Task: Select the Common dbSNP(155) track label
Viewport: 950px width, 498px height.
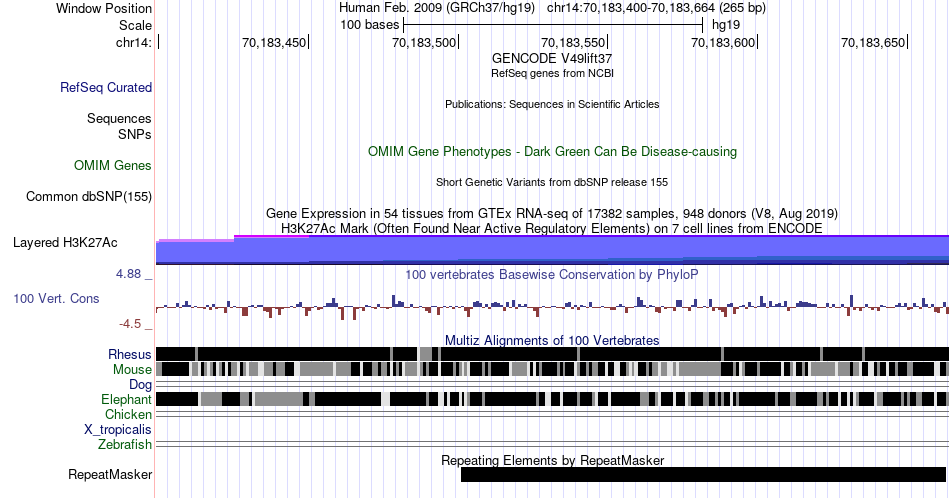Action: [88, 196]
